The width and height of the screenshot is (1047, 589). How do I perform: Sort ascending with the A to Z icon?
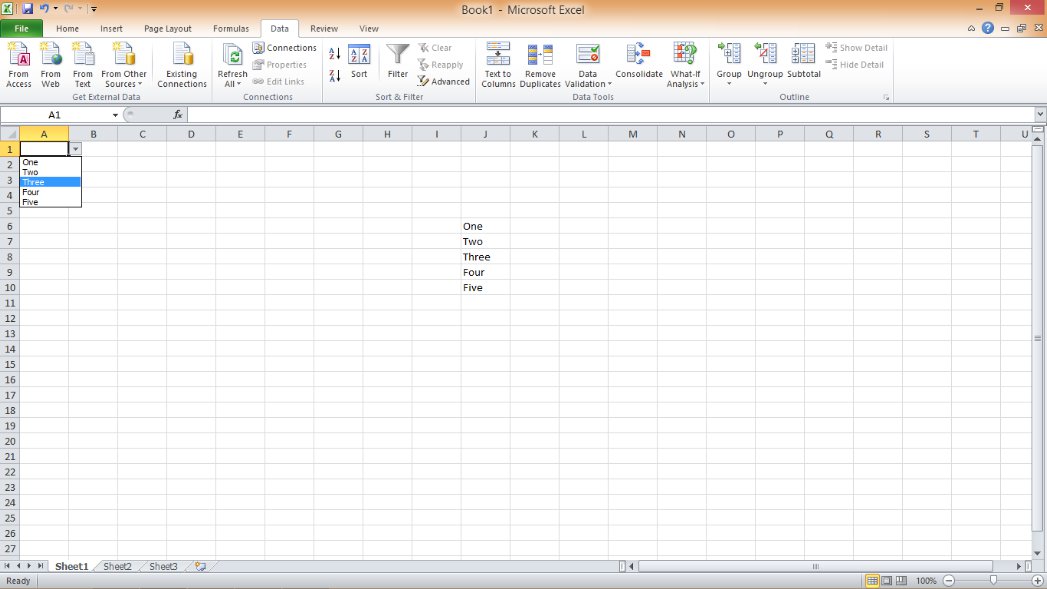click(x=335, y=54)
